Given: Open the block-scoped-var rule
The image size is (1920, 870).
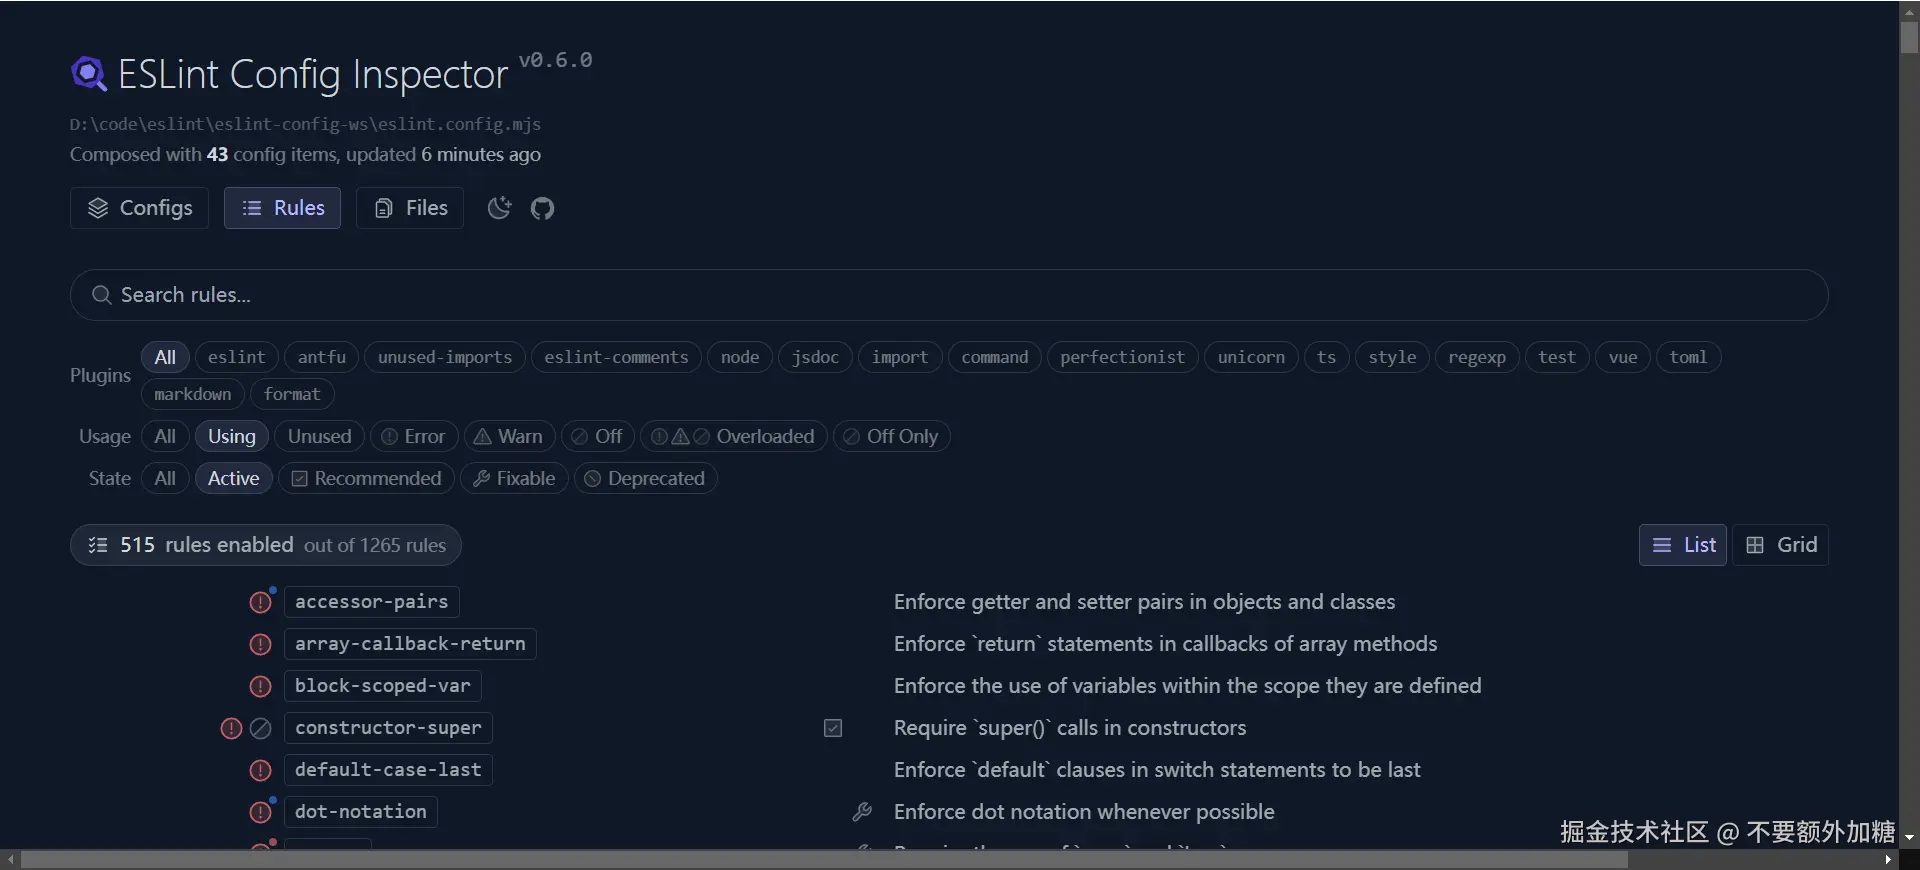Looking at the screenshot, I should point(383,686).
